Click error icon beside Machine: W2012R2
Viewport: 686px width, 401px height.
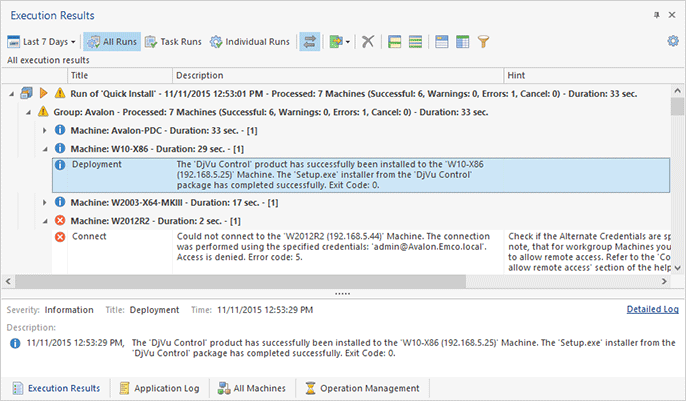[x=60, y=220]
